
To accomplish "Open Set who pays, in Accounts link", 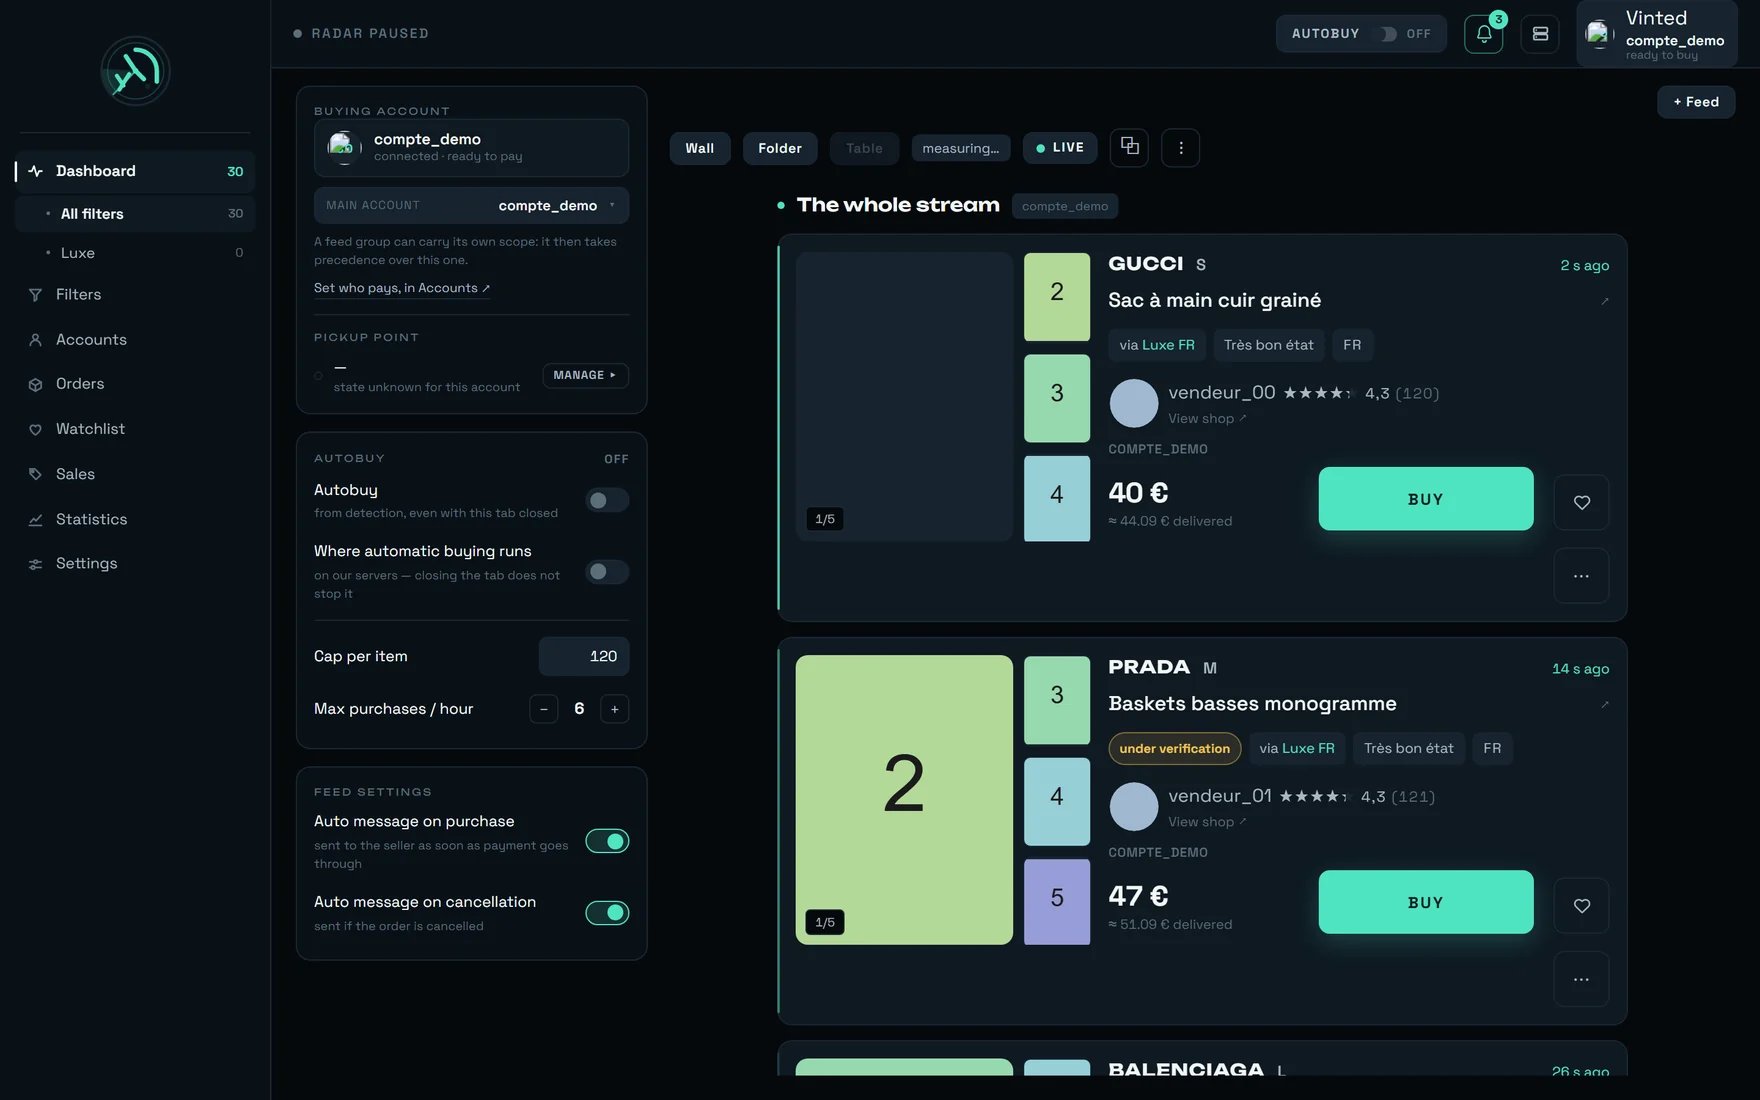I will (x=402, y=288).
